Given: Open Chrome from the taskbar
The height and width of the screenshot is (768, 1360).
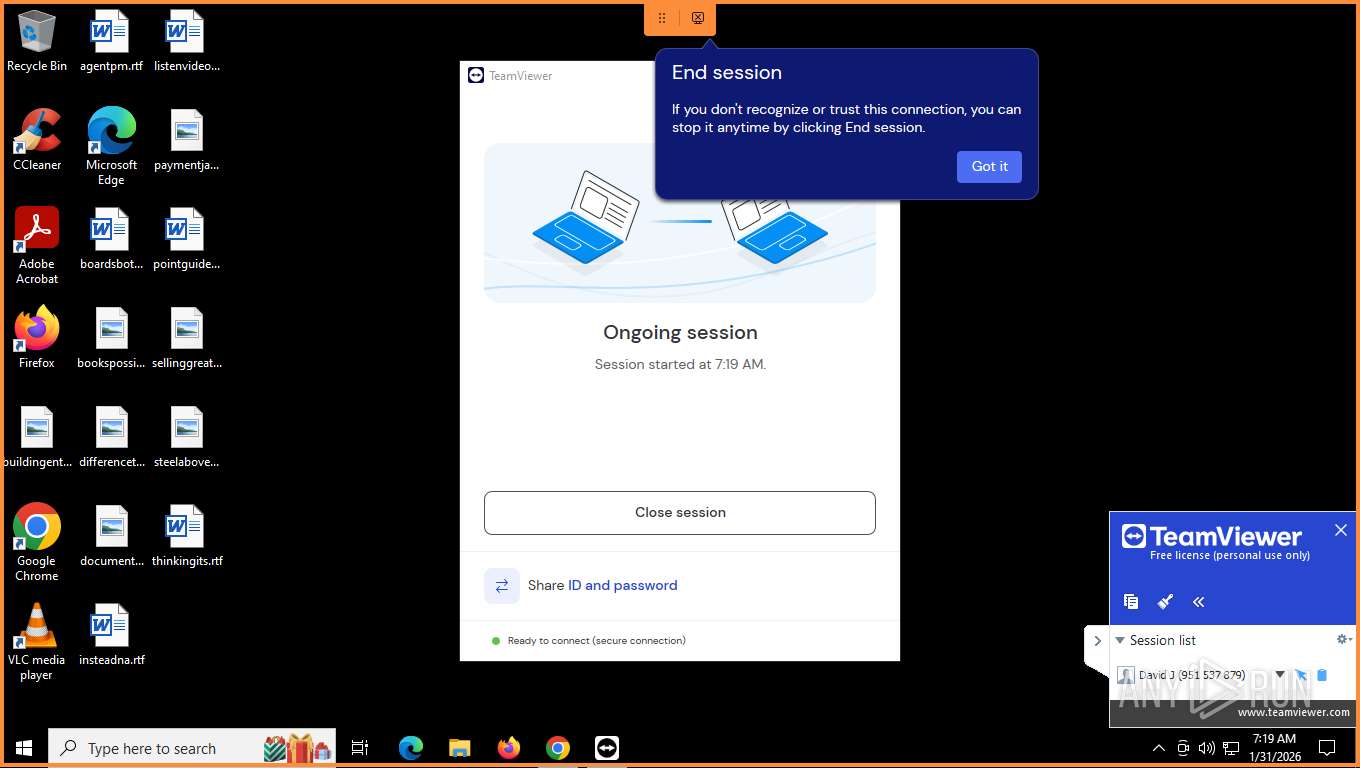Looking at the screenshot, I should 558,748.
